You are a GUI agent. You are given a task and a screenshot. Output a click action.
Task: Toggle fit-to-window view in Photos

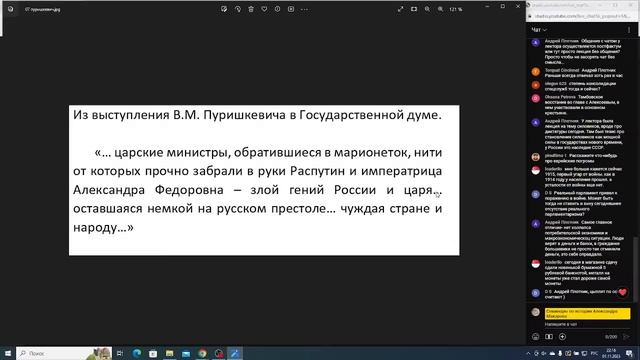[414, 9]
